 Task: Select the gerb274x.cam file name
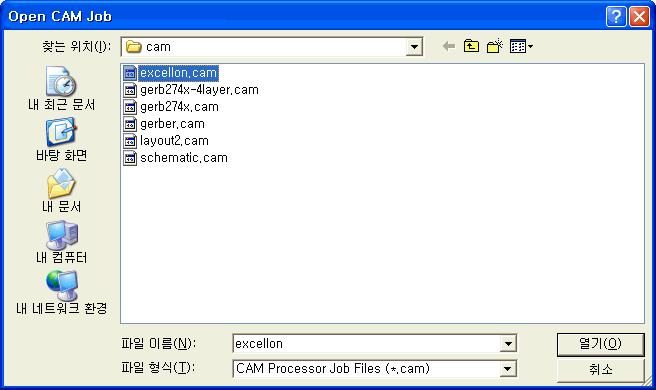coord(179,107)
